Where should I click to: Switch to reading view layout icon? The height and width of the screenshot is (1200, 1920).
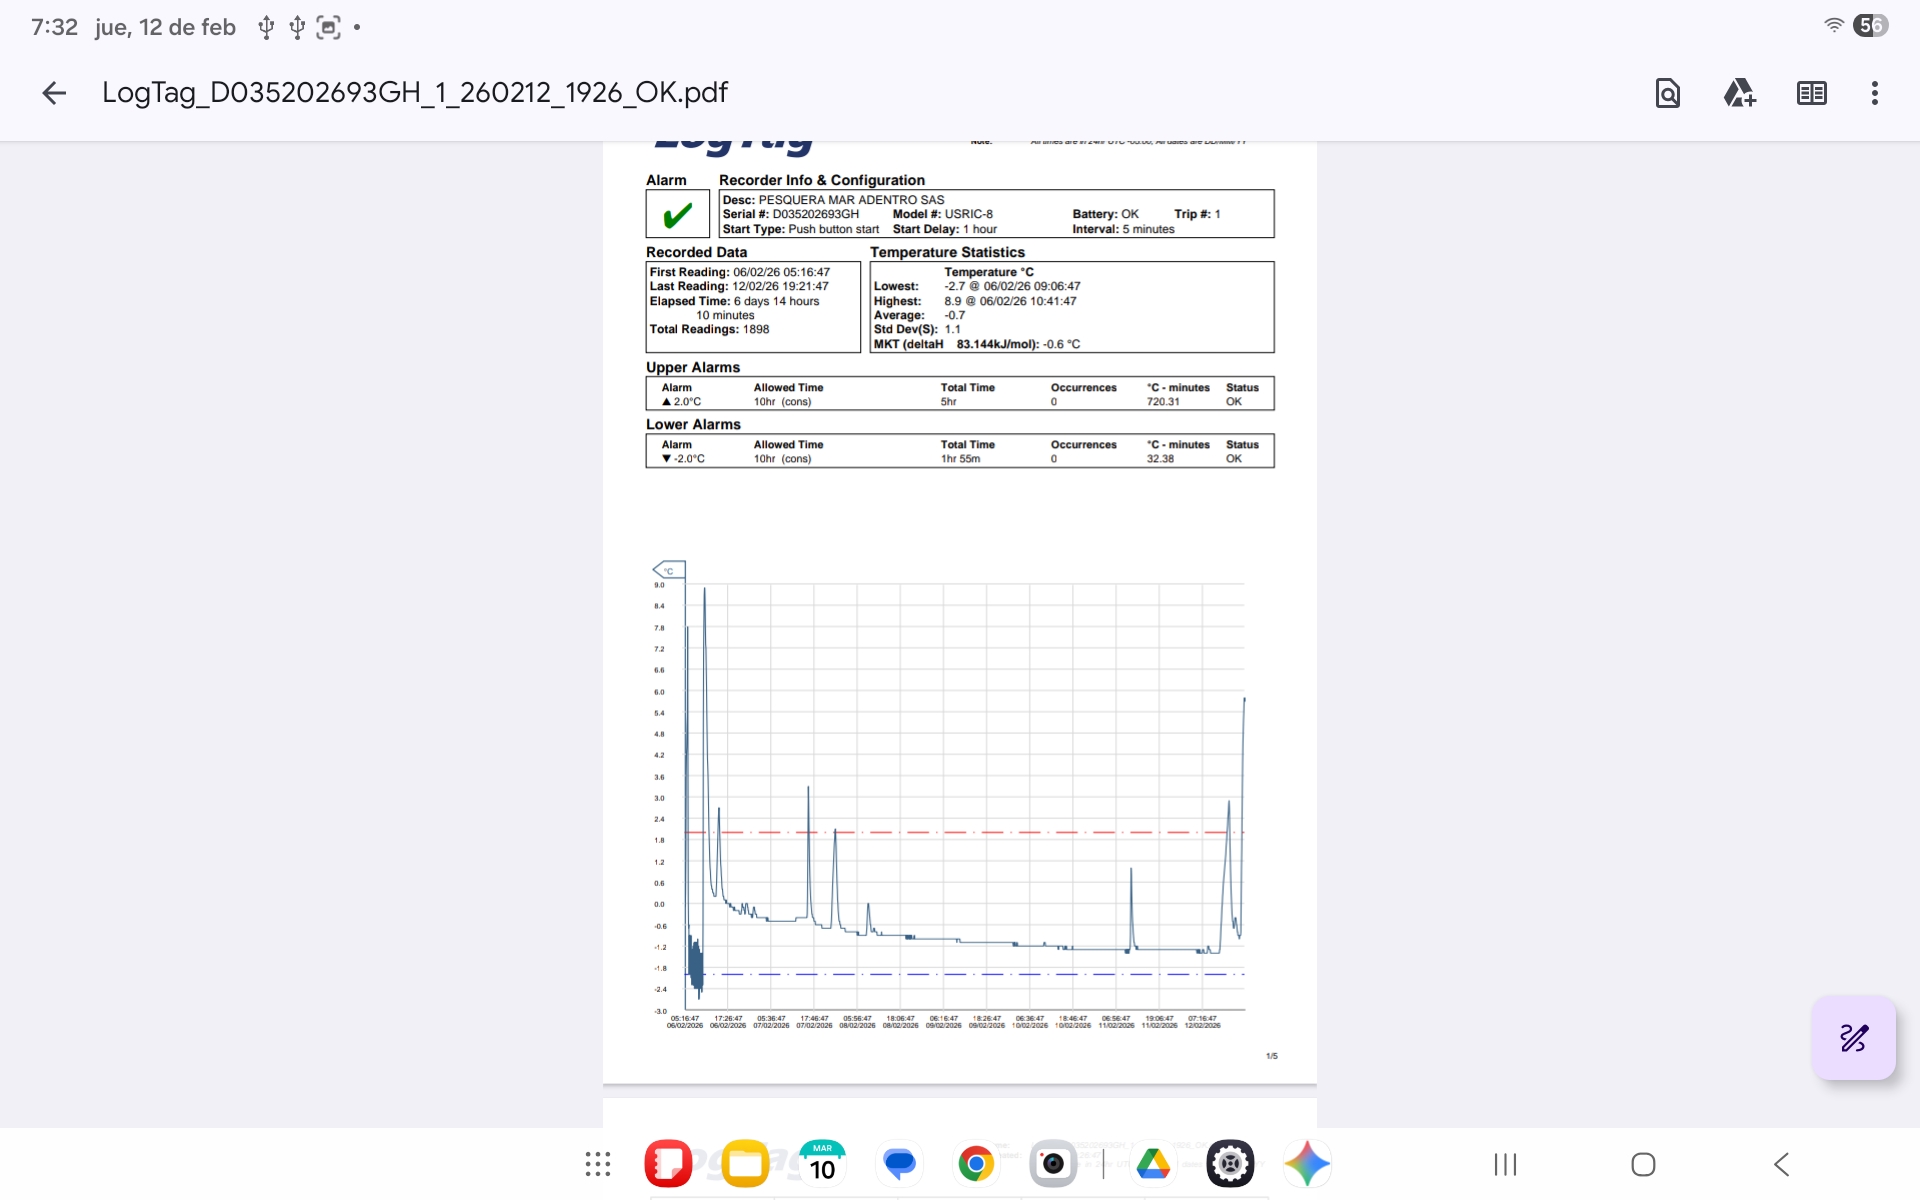pyautogui.click(x=1811, y=93)
